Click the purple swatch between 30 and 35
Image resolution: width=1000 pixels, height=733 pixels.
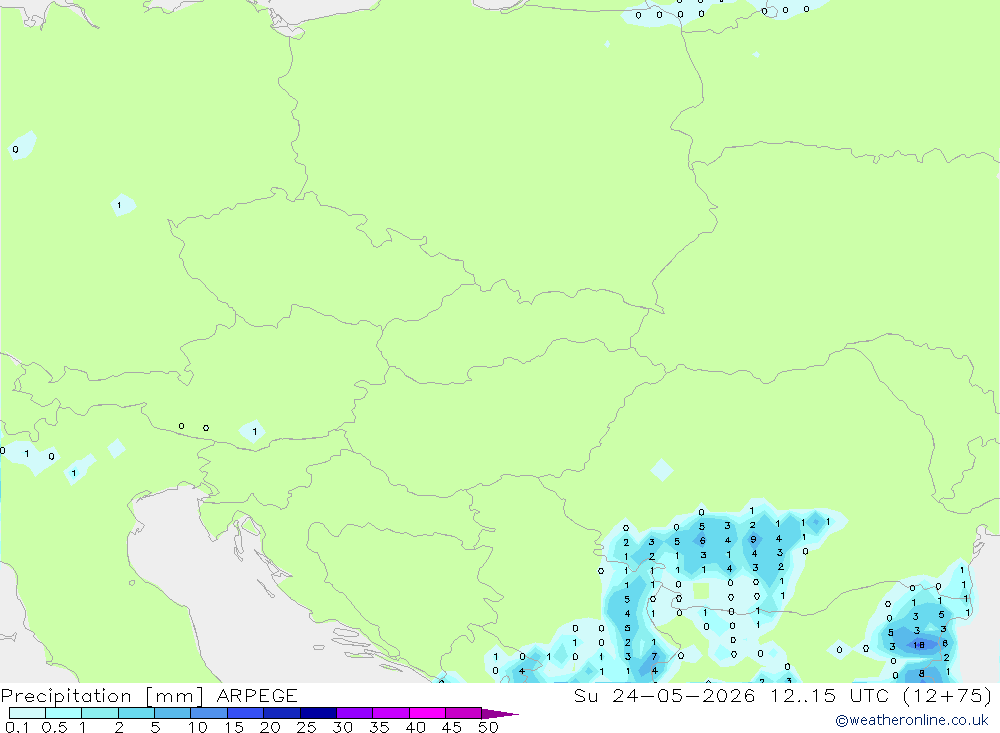355,713
